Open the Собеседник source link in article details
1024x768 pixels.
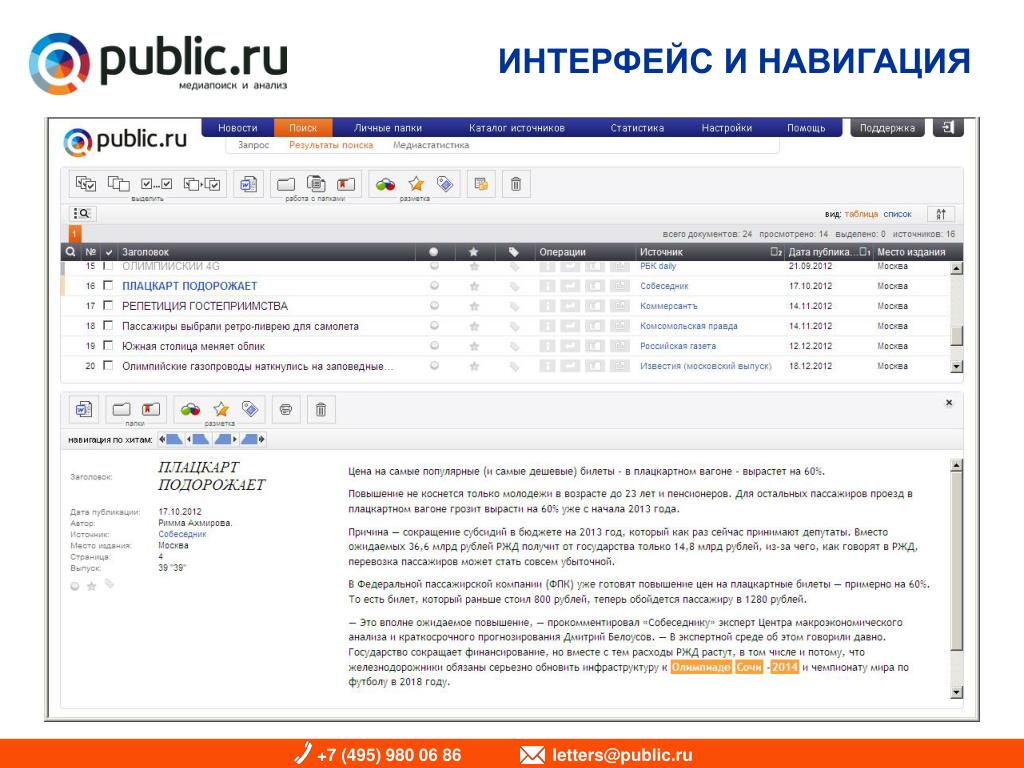tap(182, 534)
